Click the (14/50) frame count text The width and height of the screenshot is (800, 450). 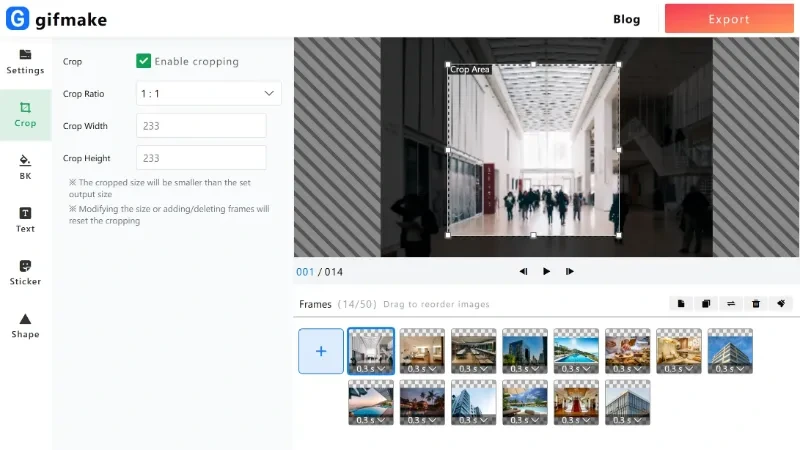click(357, 304)
